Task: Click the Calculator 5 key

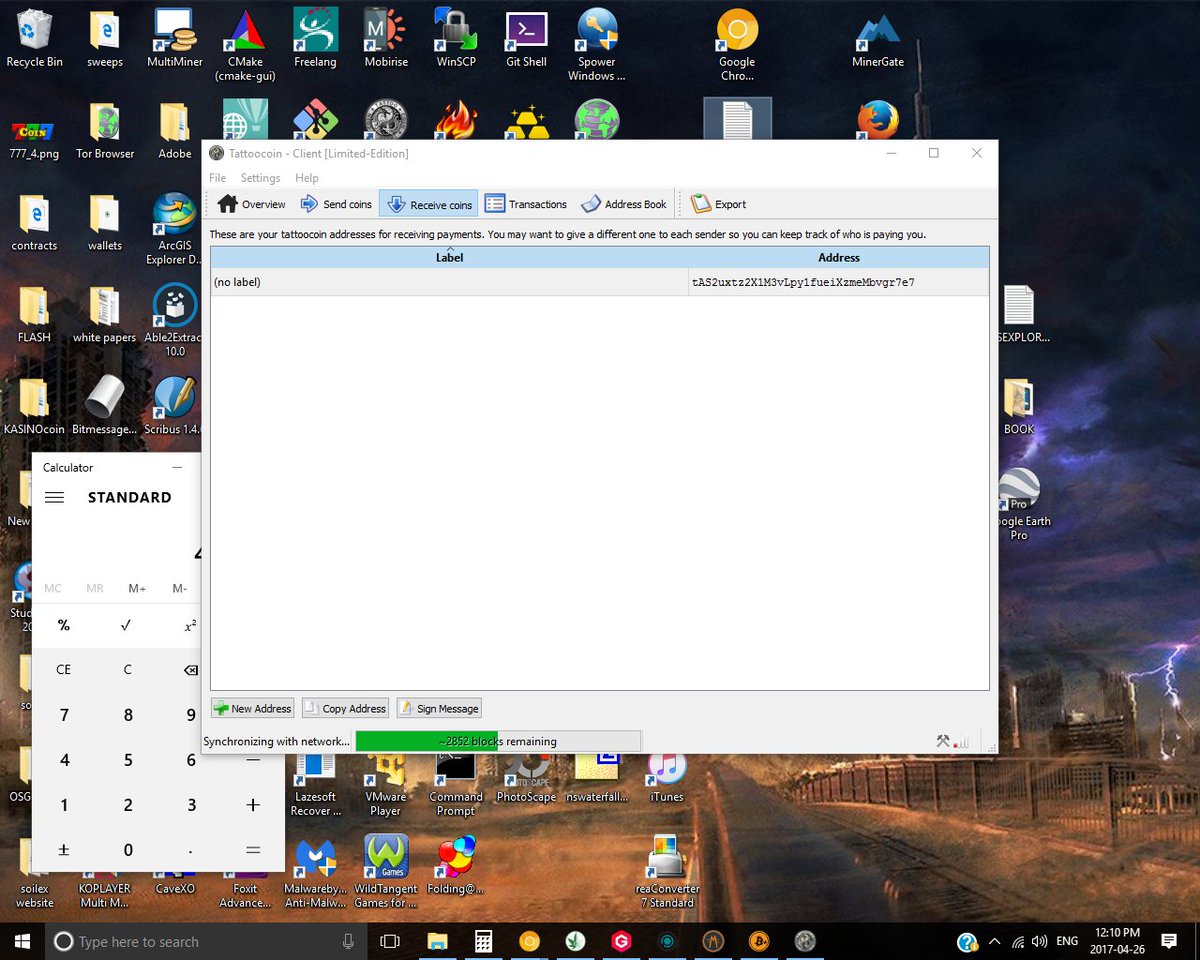Action: tap(127, 760)
